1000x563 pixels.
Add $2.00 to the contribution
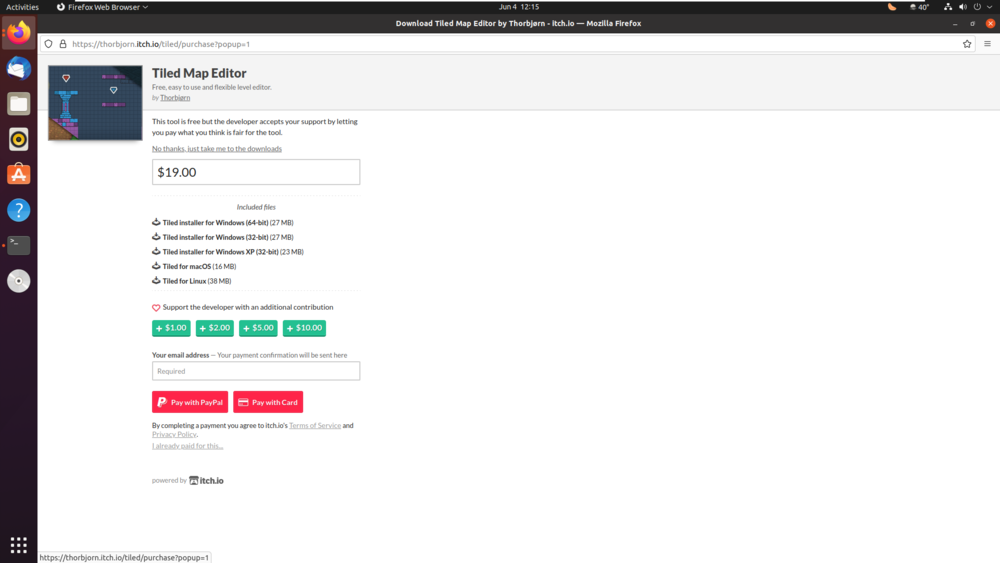(215, 328)
